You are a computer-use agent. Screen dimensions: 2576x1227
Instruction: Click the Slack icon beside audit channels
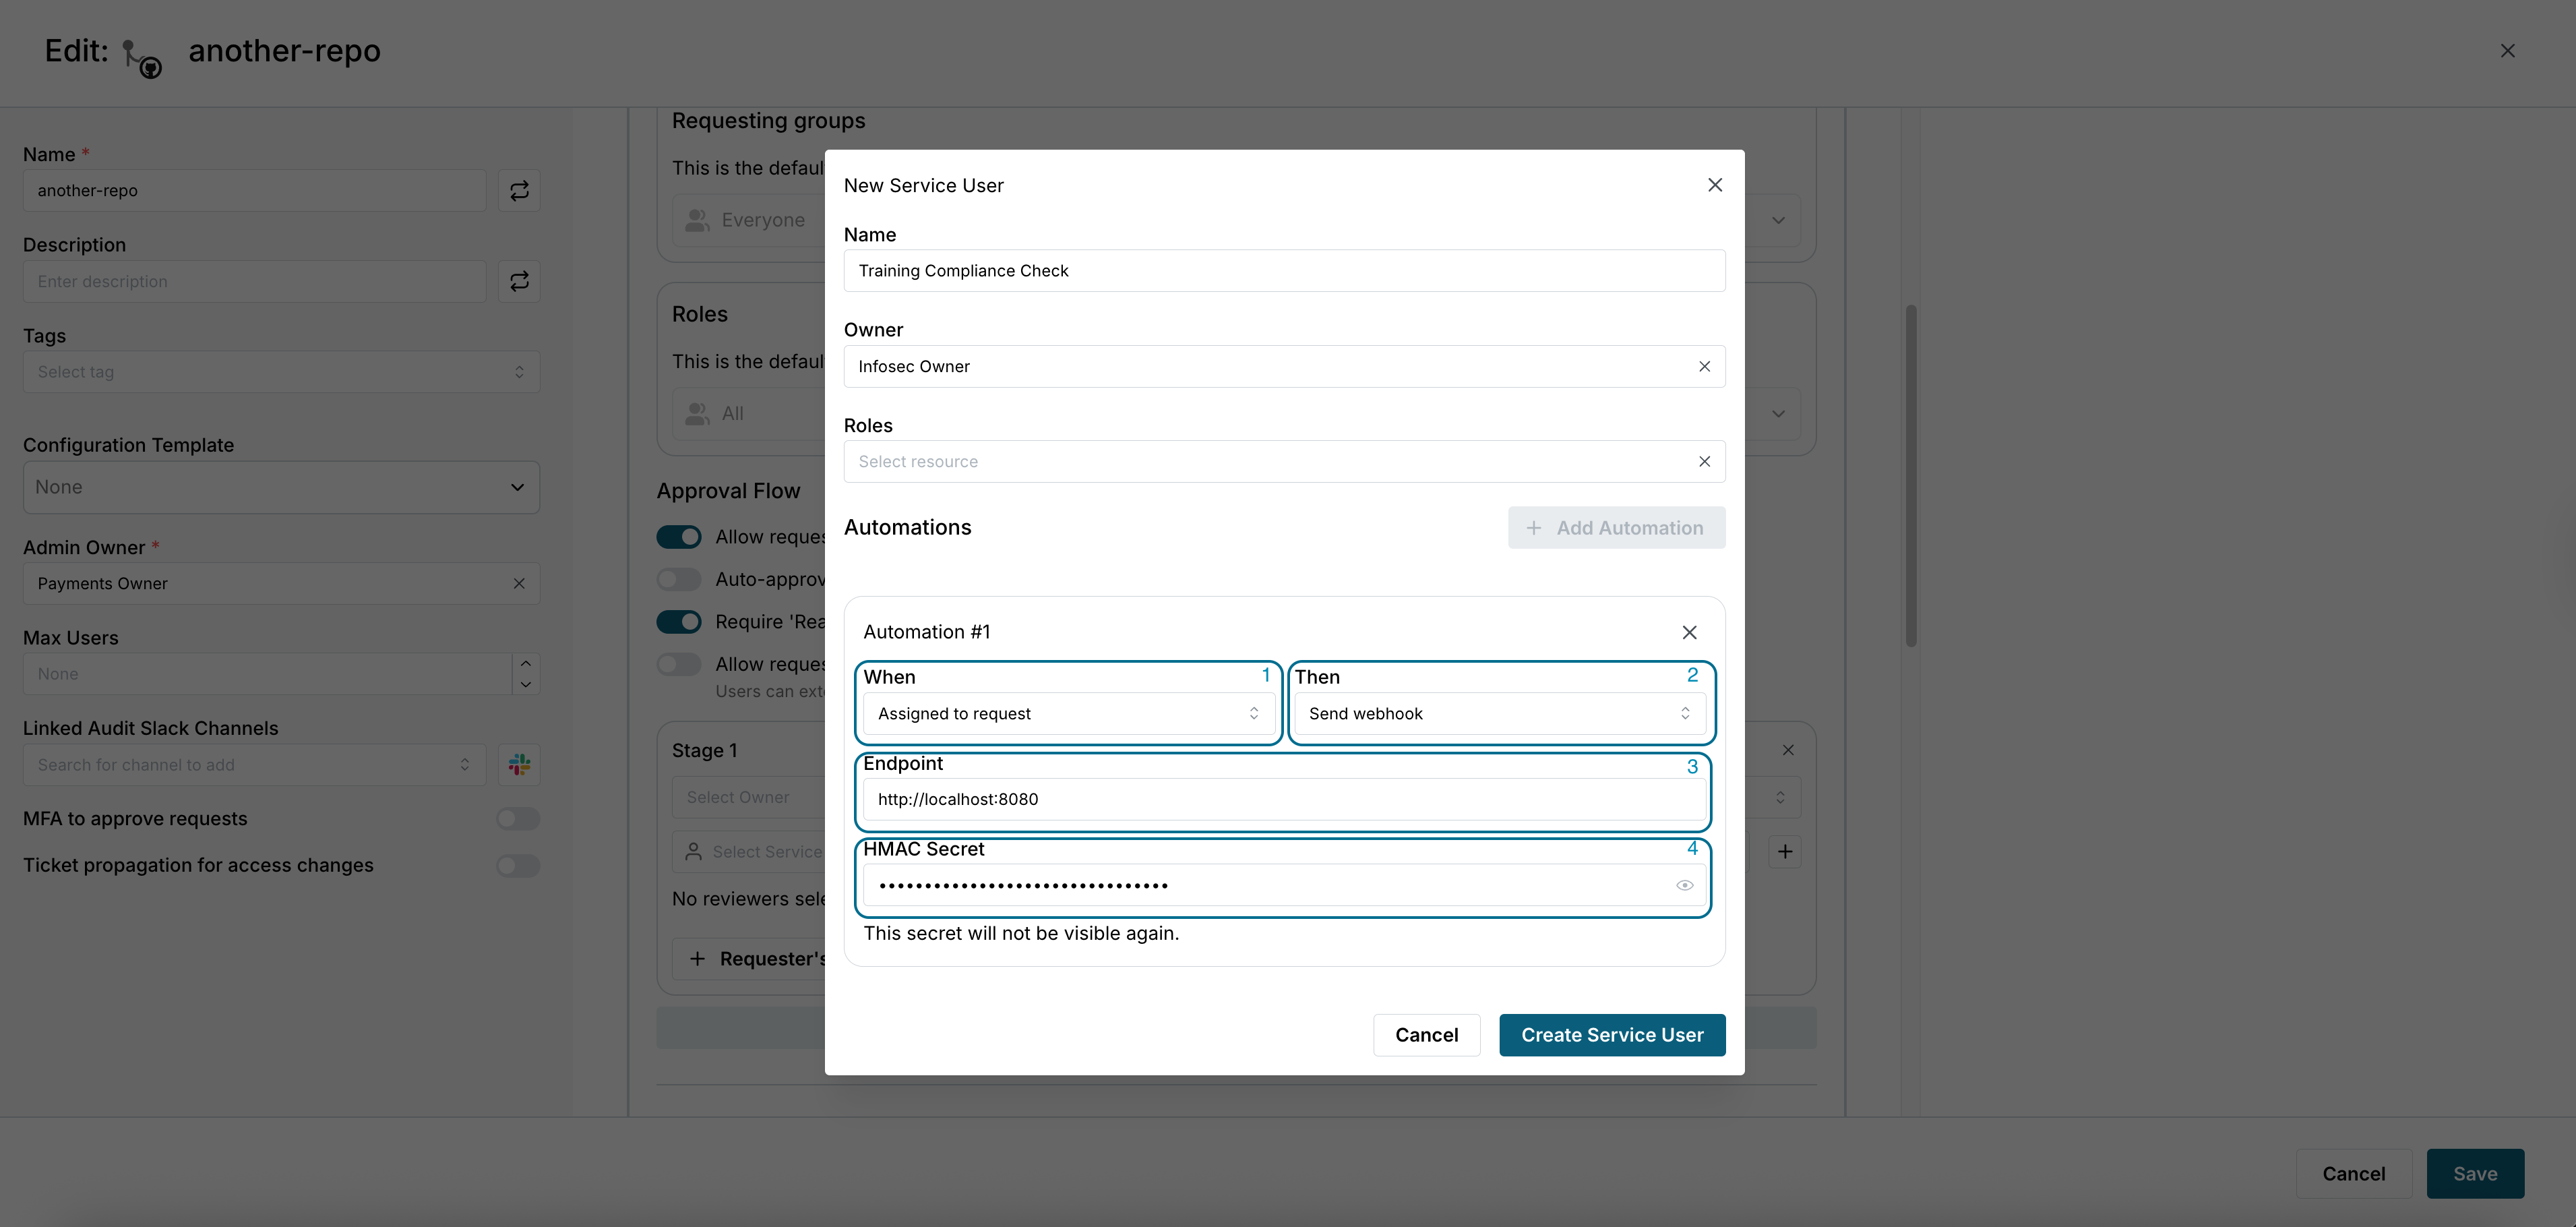519,764
